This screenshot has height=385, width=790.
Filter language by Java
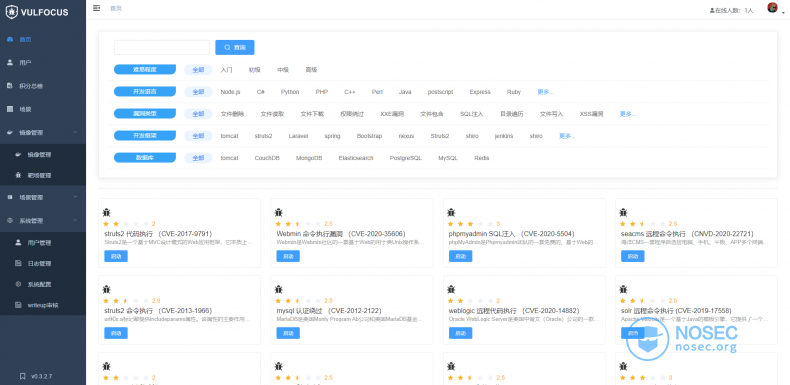click(x=405, y=92)
